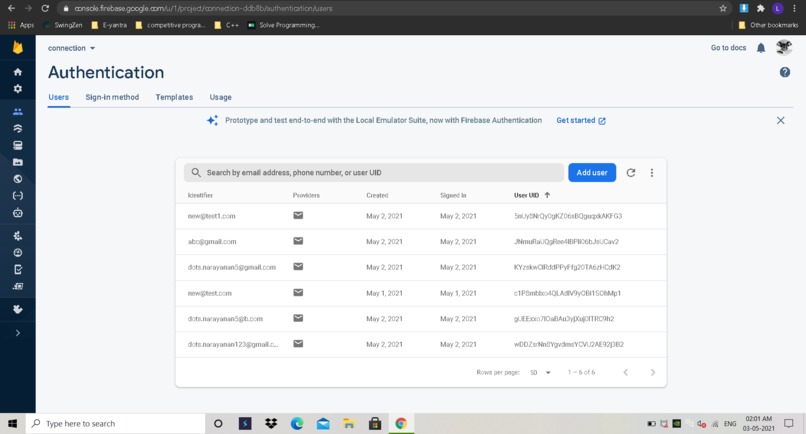
Task: Click Add user button
Action: click(592, 173)
